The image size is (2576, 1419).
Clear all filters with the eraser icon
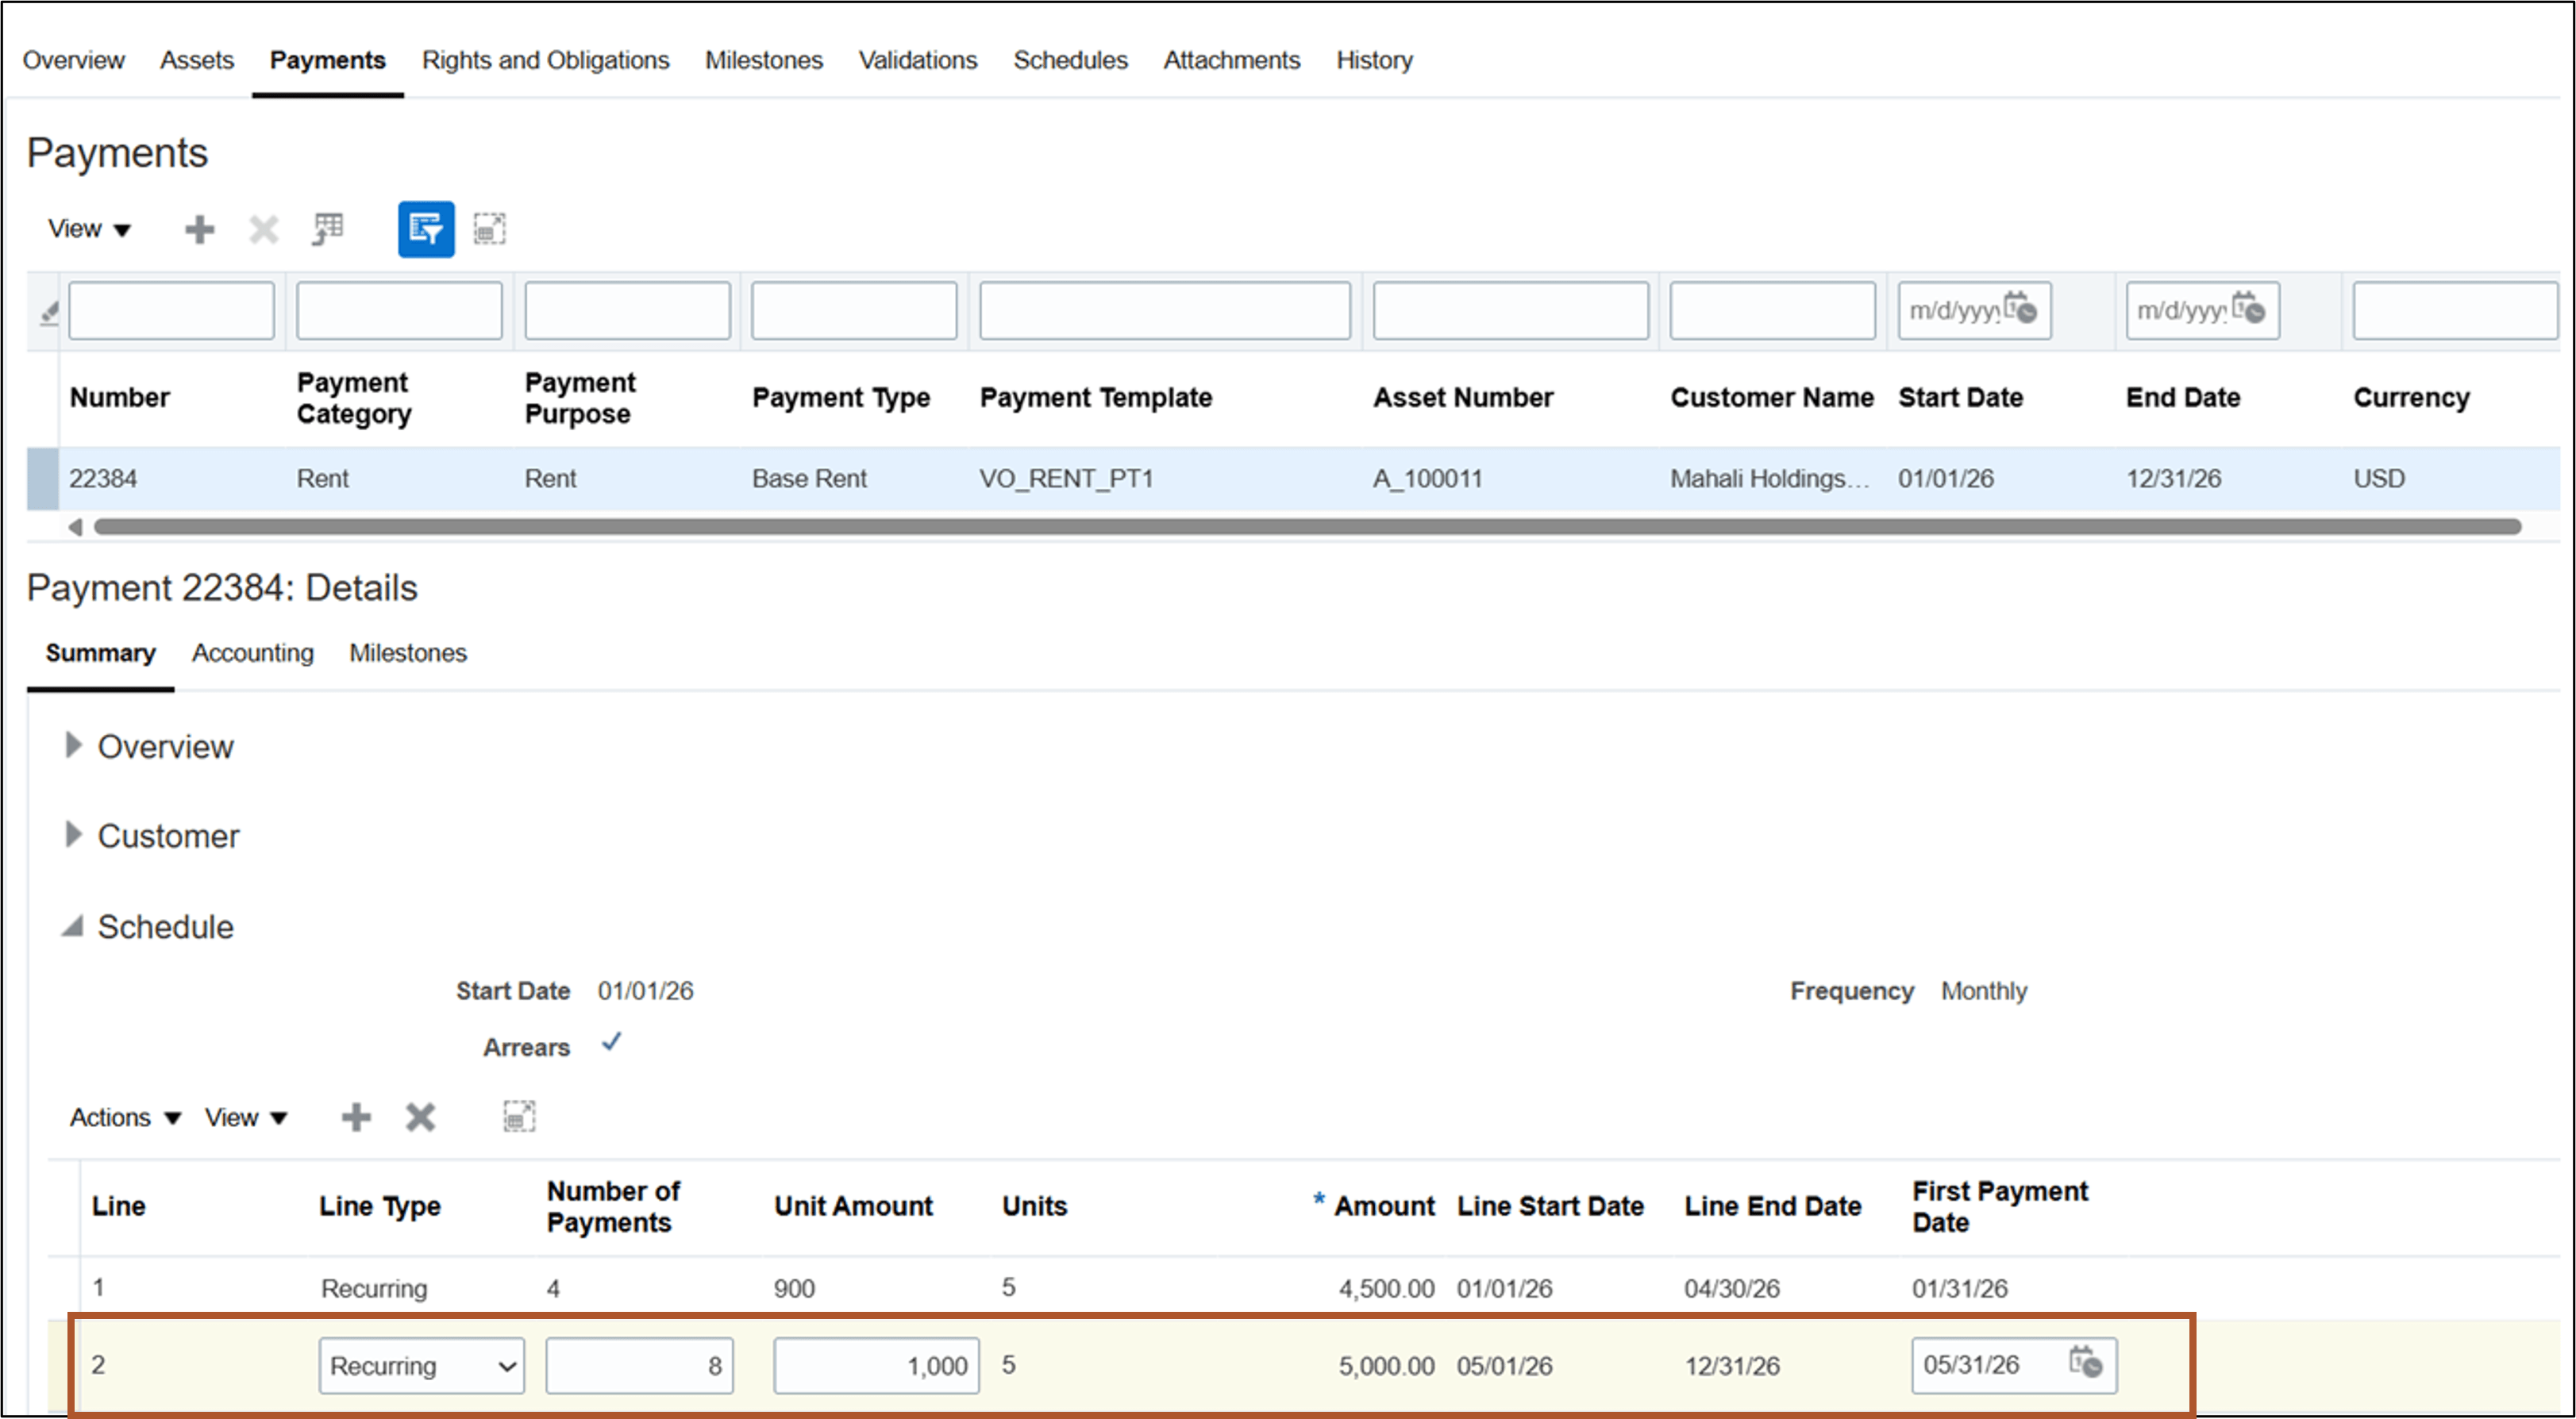pyautogui.click(x=48, y=313)
